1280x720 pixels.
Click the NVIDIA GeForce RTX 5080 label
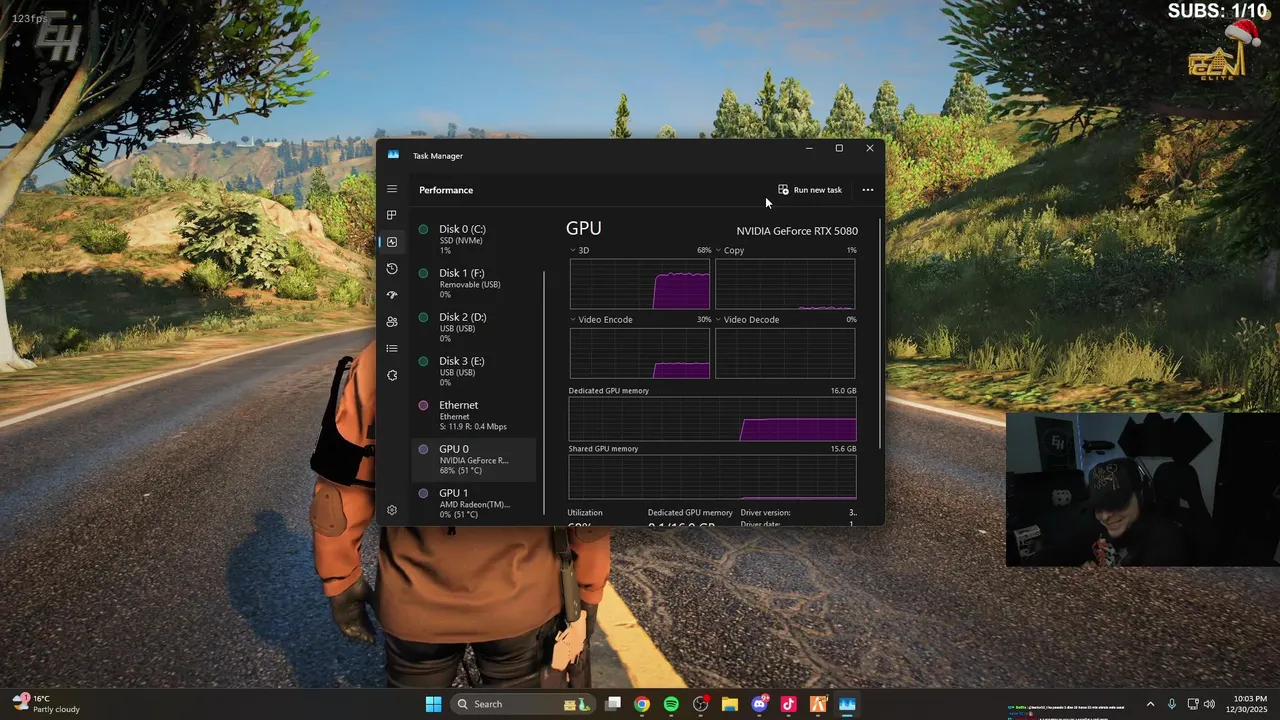pos(797,231)
